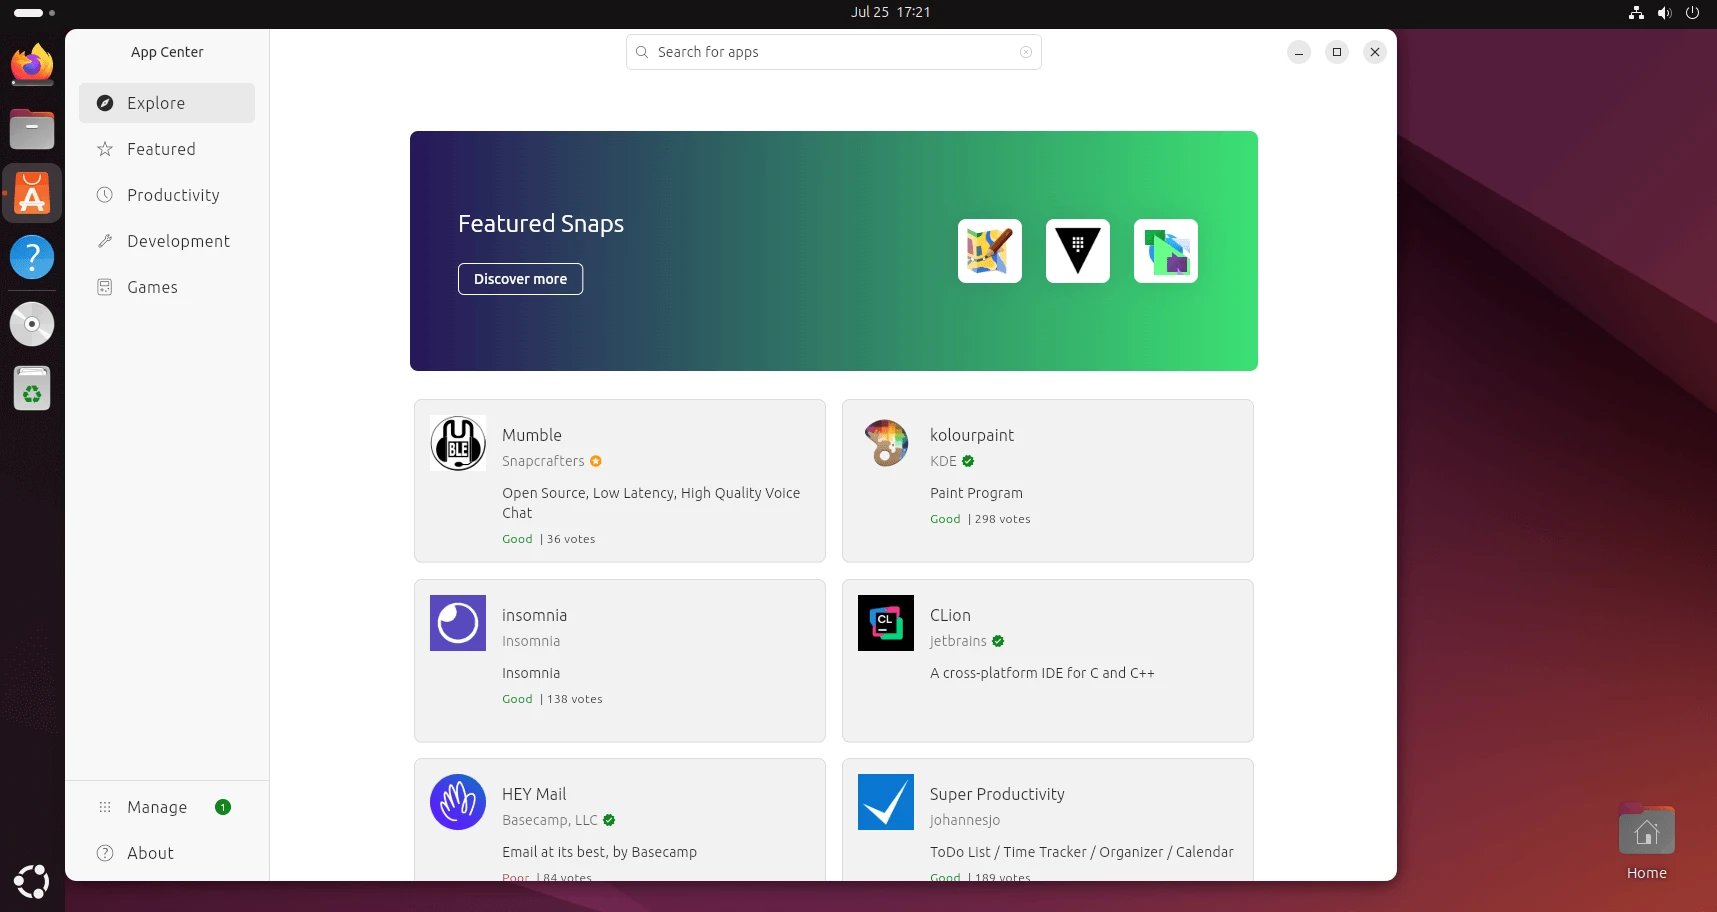The width and height of the screenshot is (1717, 912).
Task: Open the third featured snap green icon
Action: [x=1166, y=251]
